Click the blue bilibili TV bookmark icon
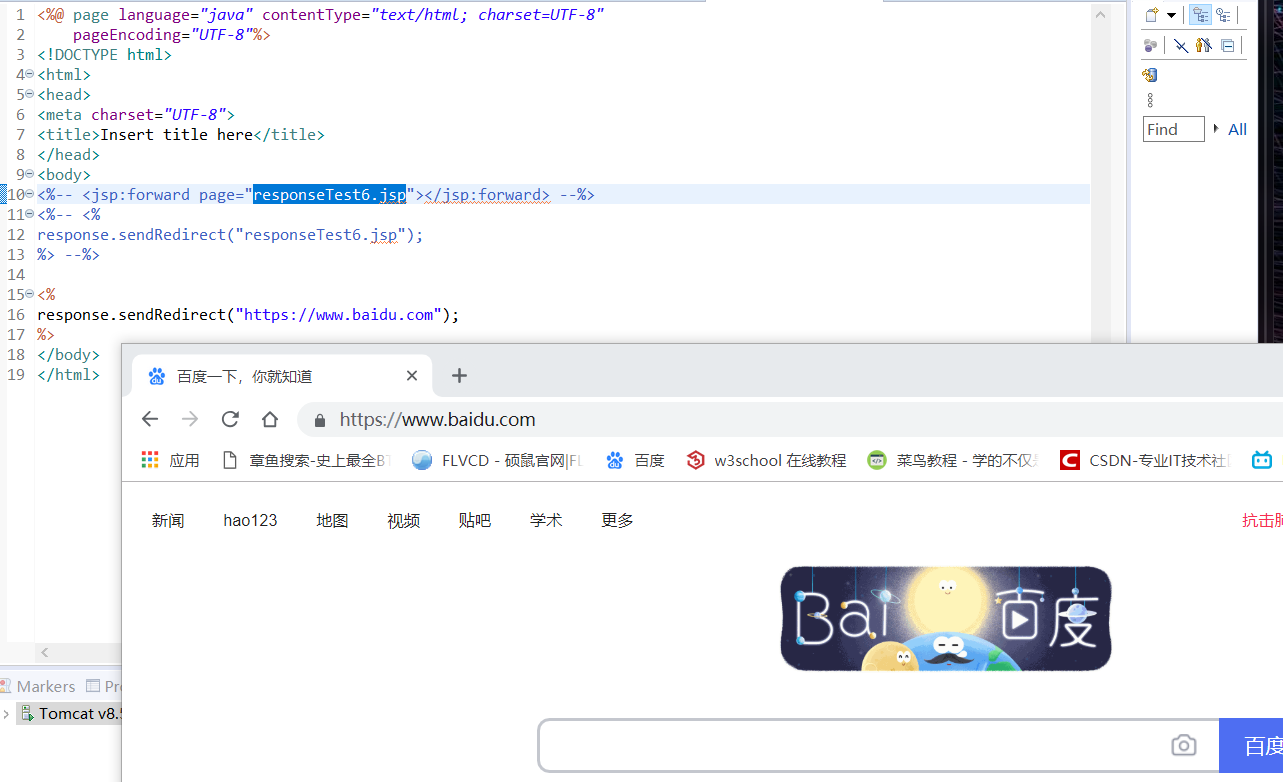Viewport: 1283px width, 782px height. (1262, 460)
